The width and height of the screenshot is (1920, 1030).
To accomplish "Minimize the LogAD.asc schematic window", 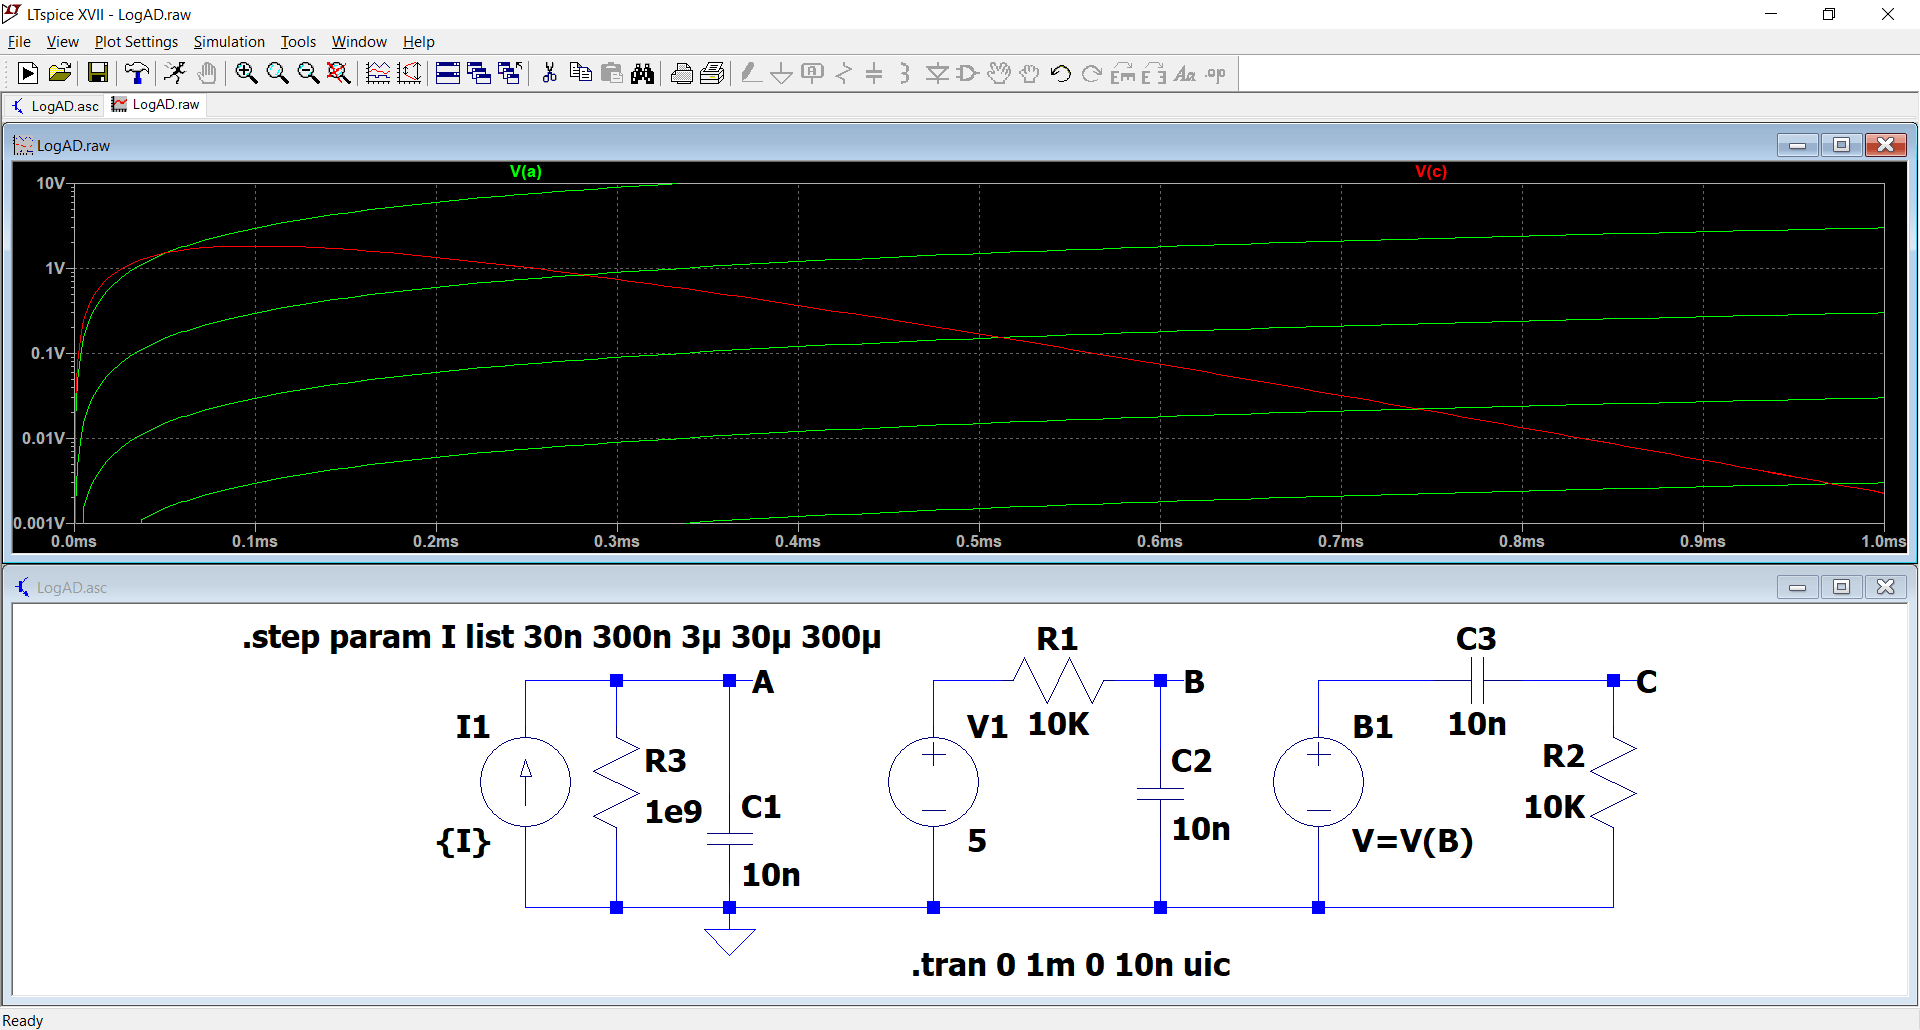I will (1797, 587).
